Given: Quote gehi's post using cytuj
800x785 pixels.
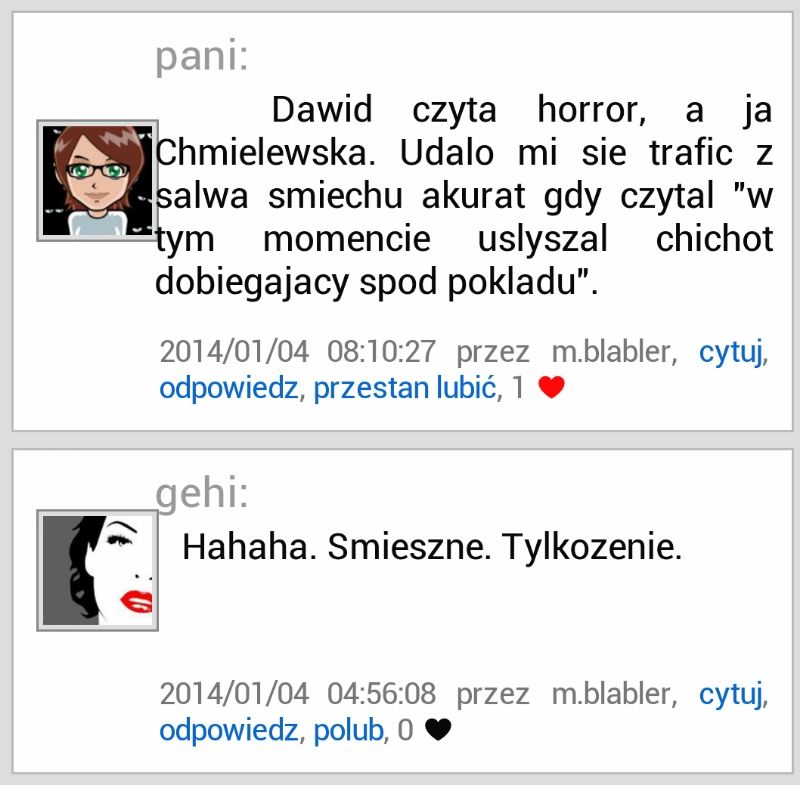Looking at the screenshot, I should point(733,694).
